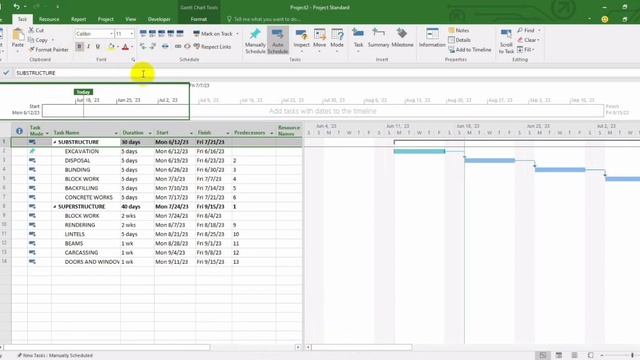Image resolution: width=640 pixels, height=360 pixels.
Task: Mark task 50% complete
Action: [162, 33]
